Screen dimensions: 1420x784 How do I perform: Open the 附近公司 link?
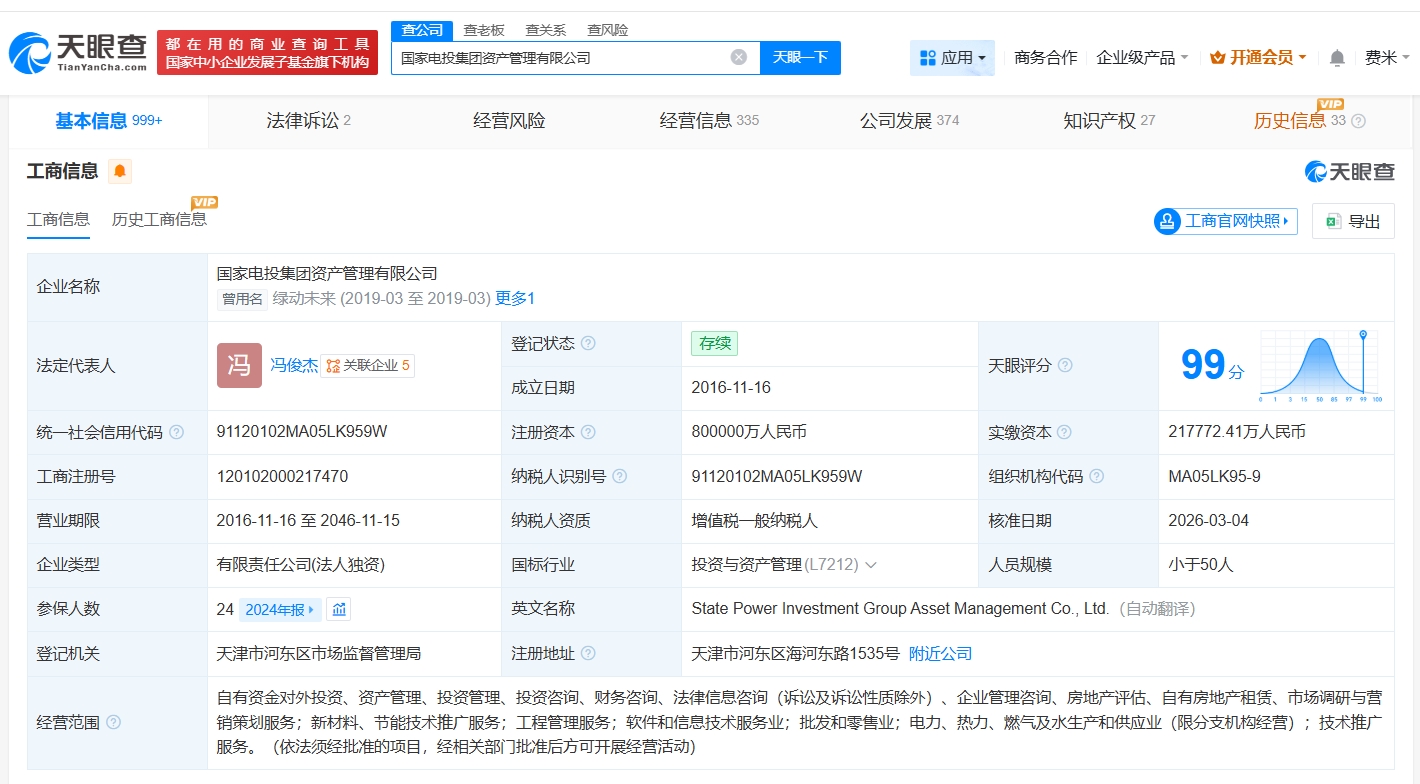click(x=940, y=654)
